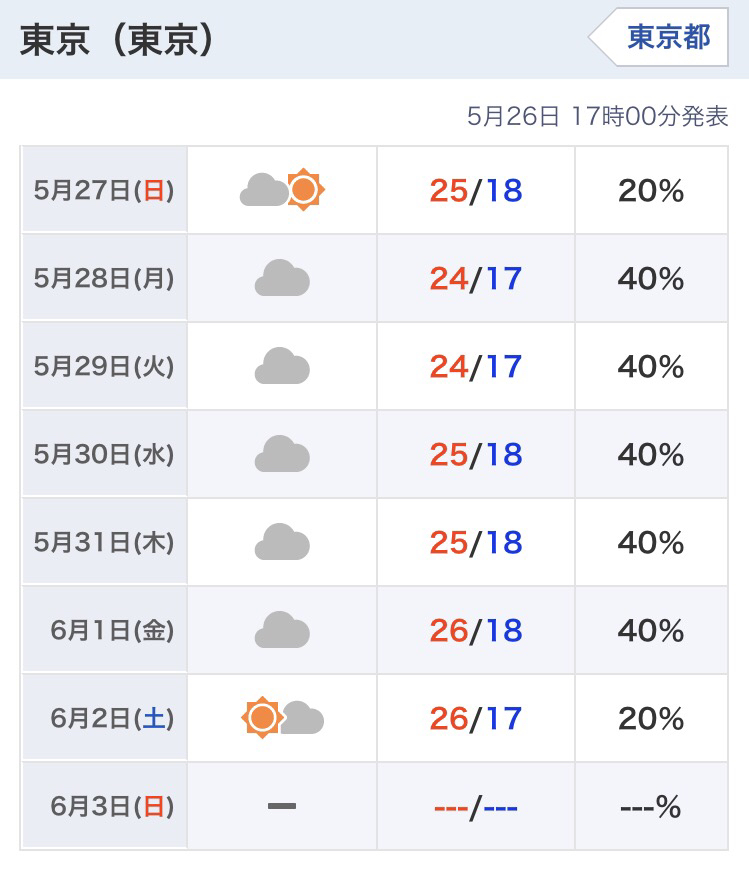Click the 東京（東京） page title
Image resolution: width=749 pixels, height=870 pixels.
tap(117, 40)
